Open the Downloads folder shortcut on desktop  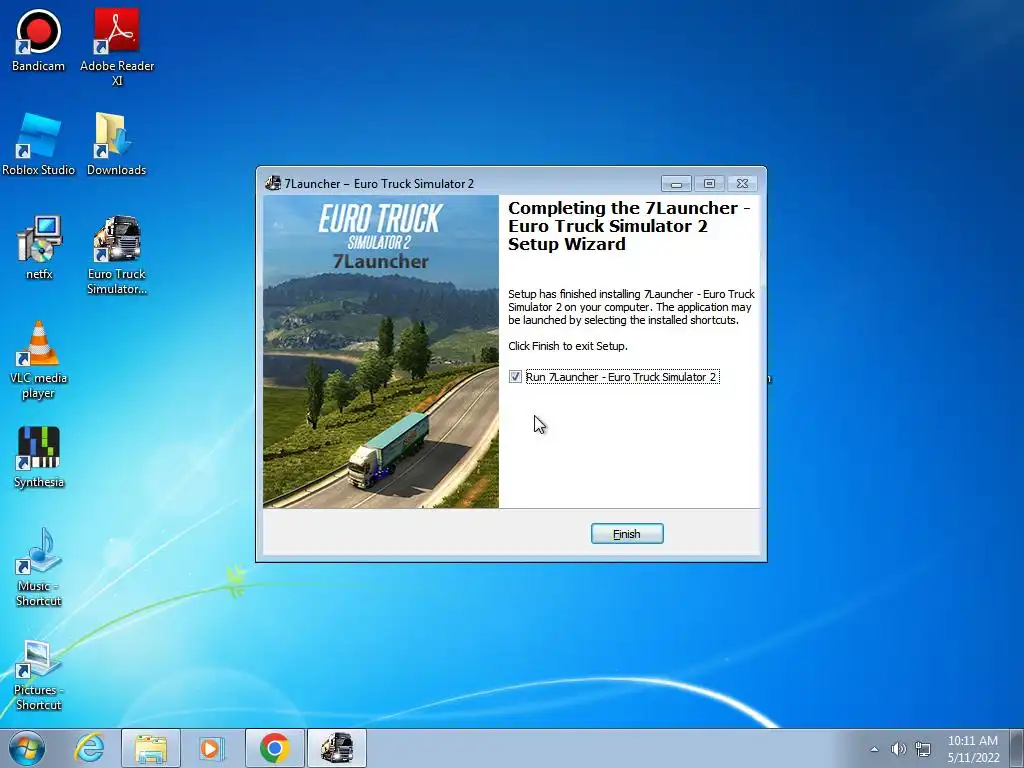click(116, 144)
